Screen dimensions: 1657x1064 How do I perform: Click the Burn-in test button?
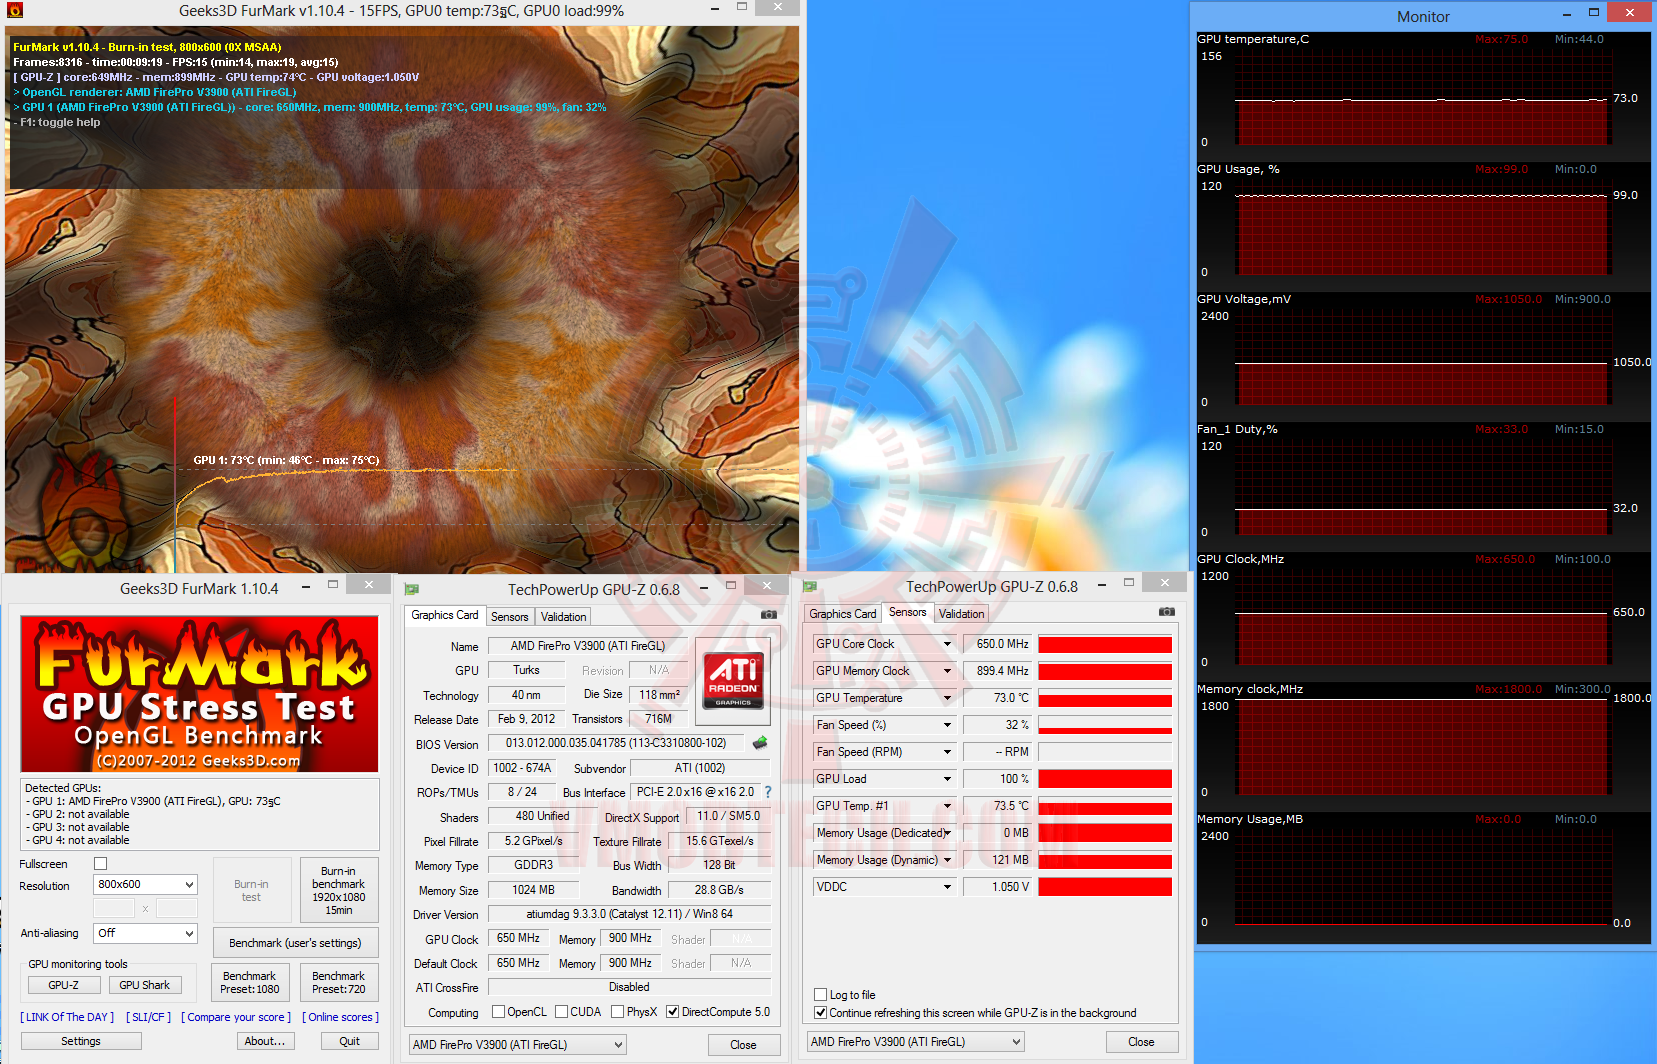coord(252,890)
